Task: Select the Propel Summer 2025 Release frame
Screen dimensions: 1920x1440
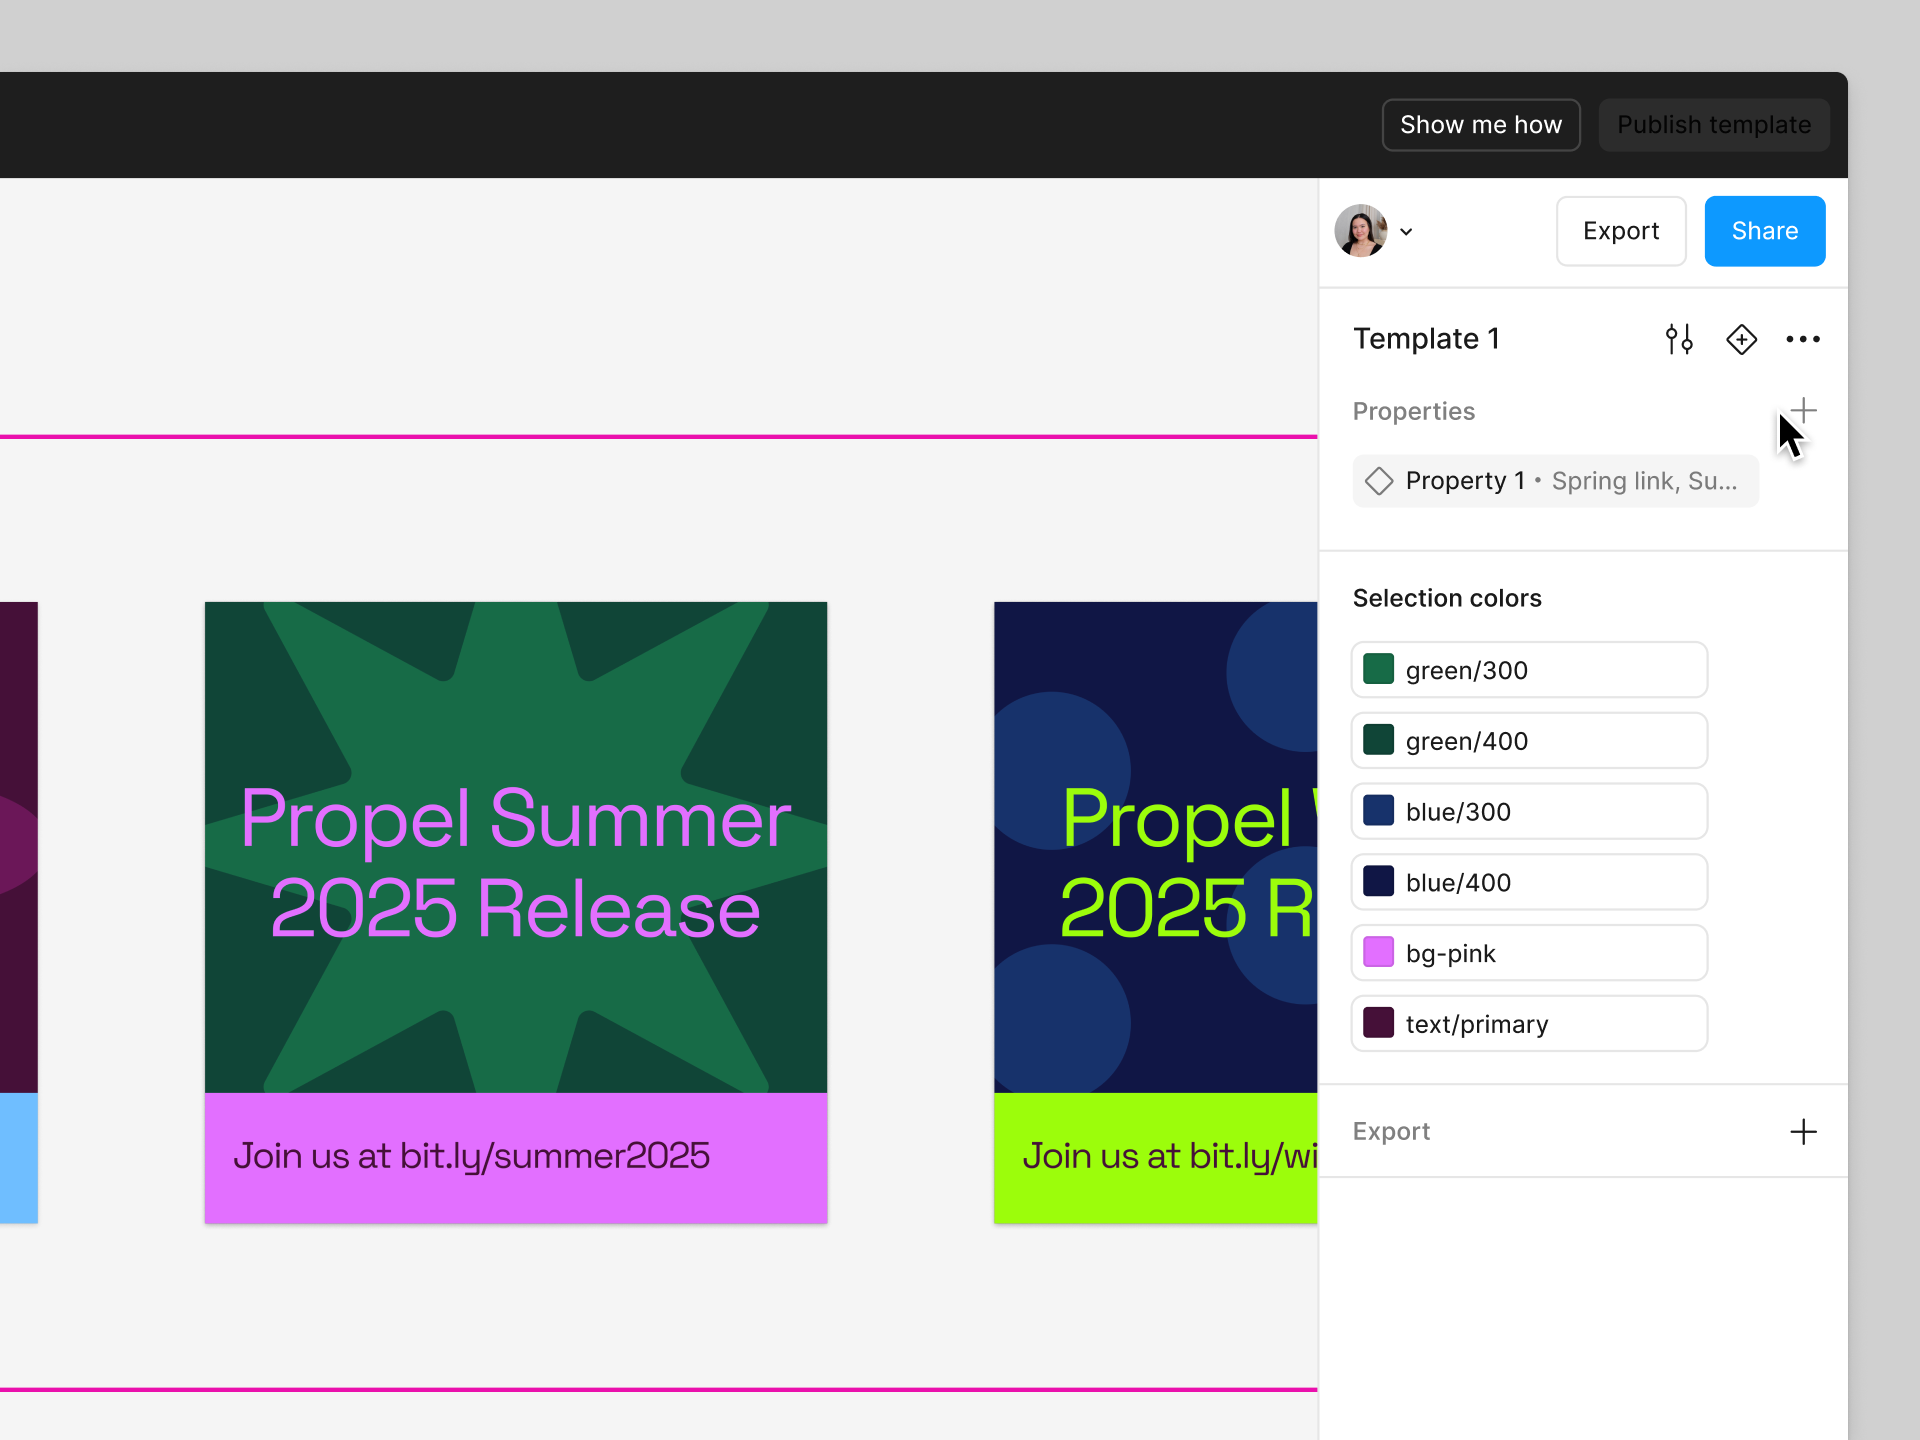Action: click(x=515, y=911)
